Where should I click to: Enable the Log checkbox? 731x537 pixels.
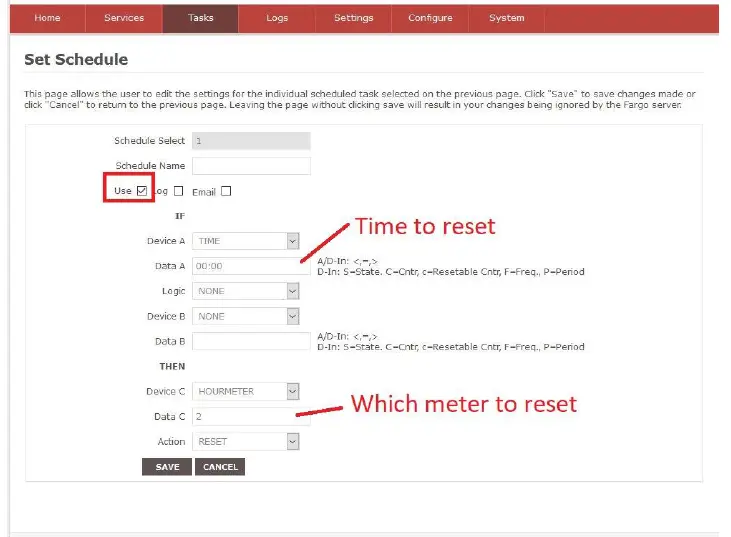(x=179, y=191)
